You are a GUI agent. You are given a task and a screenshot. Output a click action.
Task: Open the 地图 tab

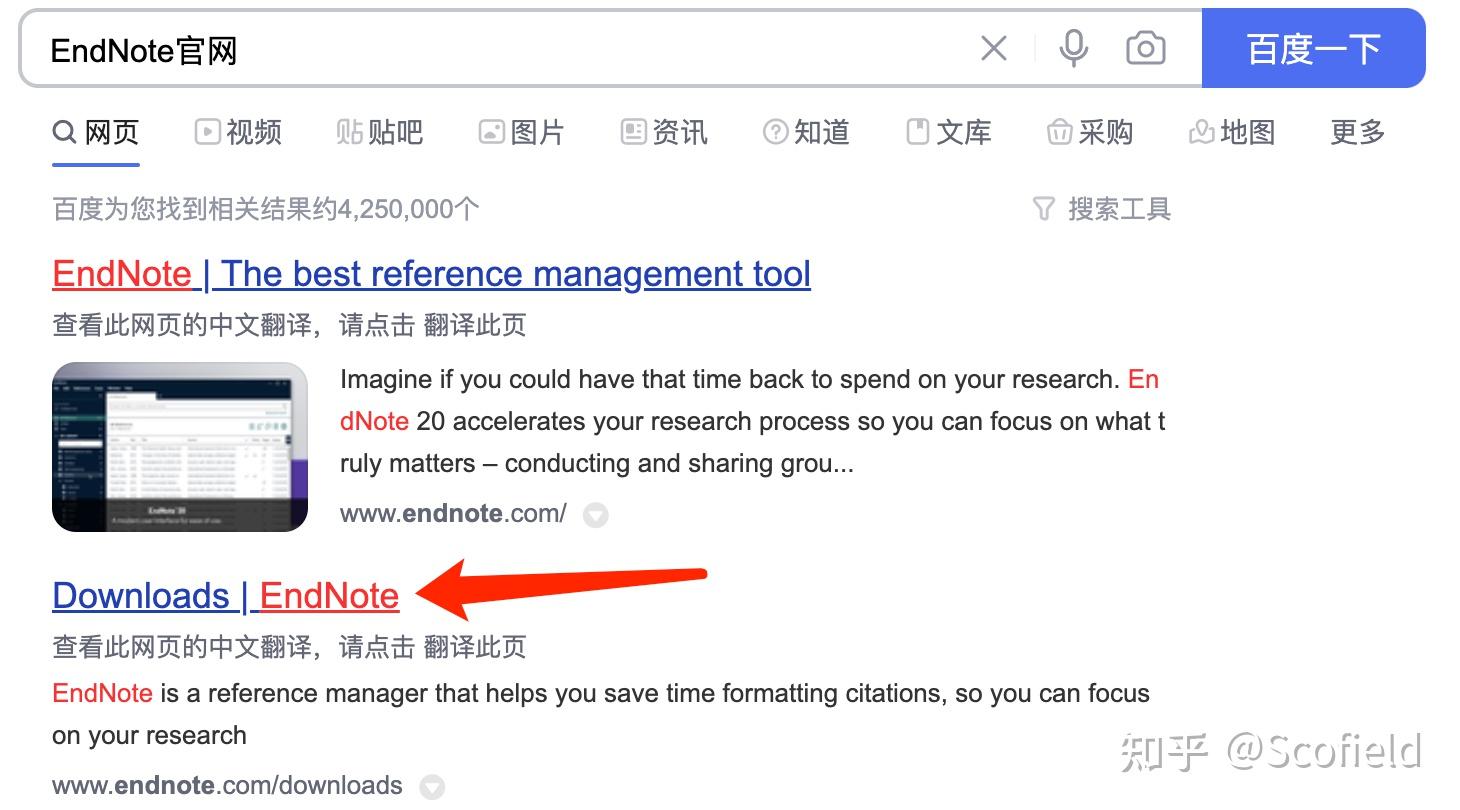1232,132
